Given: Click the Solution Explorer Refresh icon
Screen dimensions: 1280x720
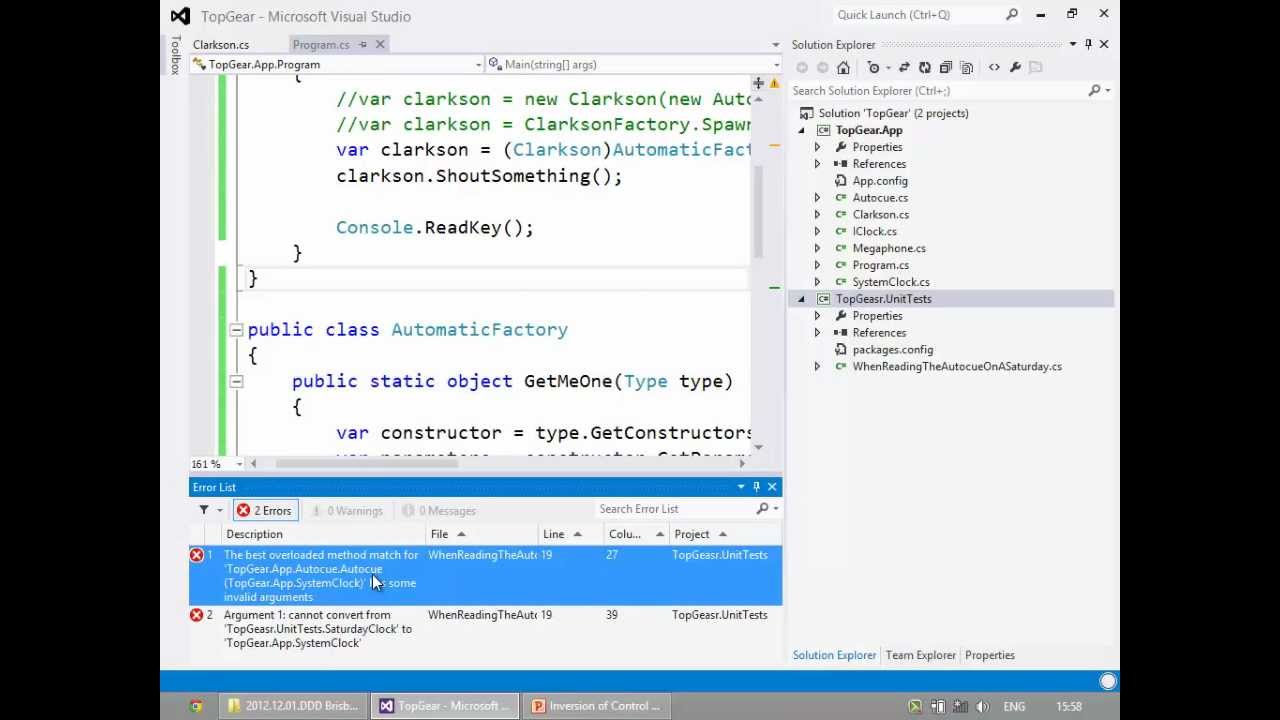Looking at the screenshot, I should point(925,67).
